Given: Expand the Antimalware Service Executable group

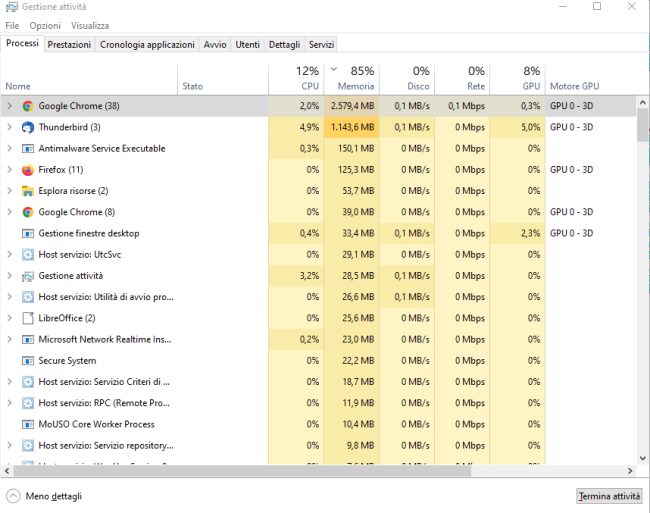Looking at the screenshot, I should 10,148.
